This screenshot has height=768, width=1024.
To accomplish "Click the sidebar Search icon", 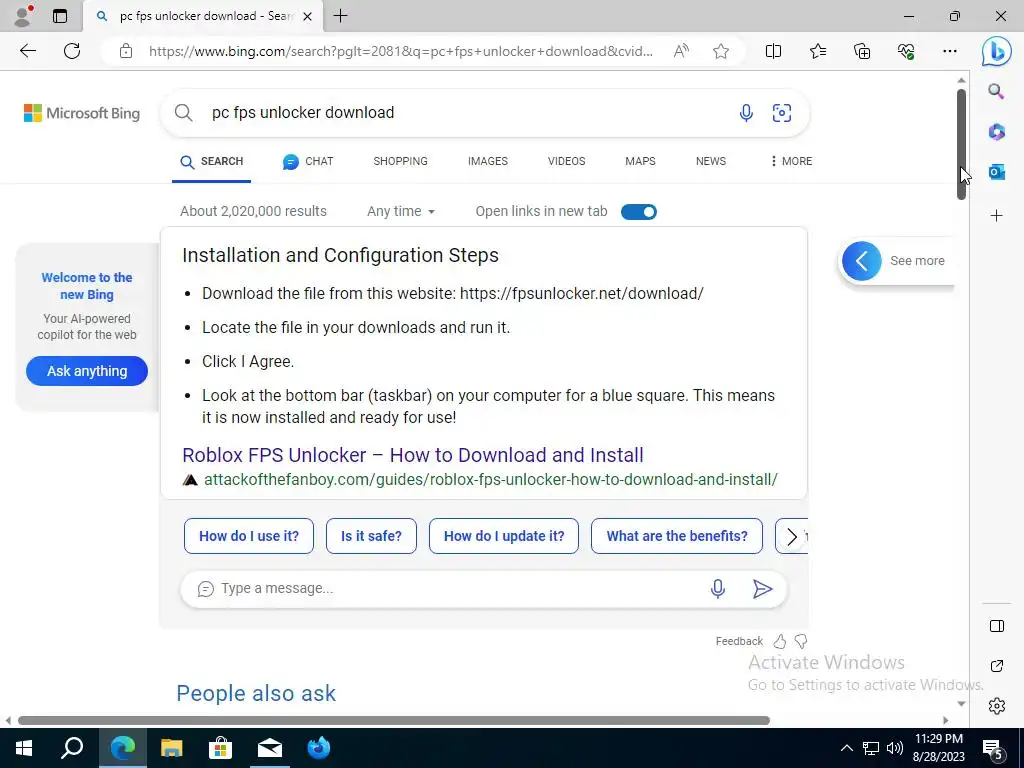I will (x=996, y=91).
